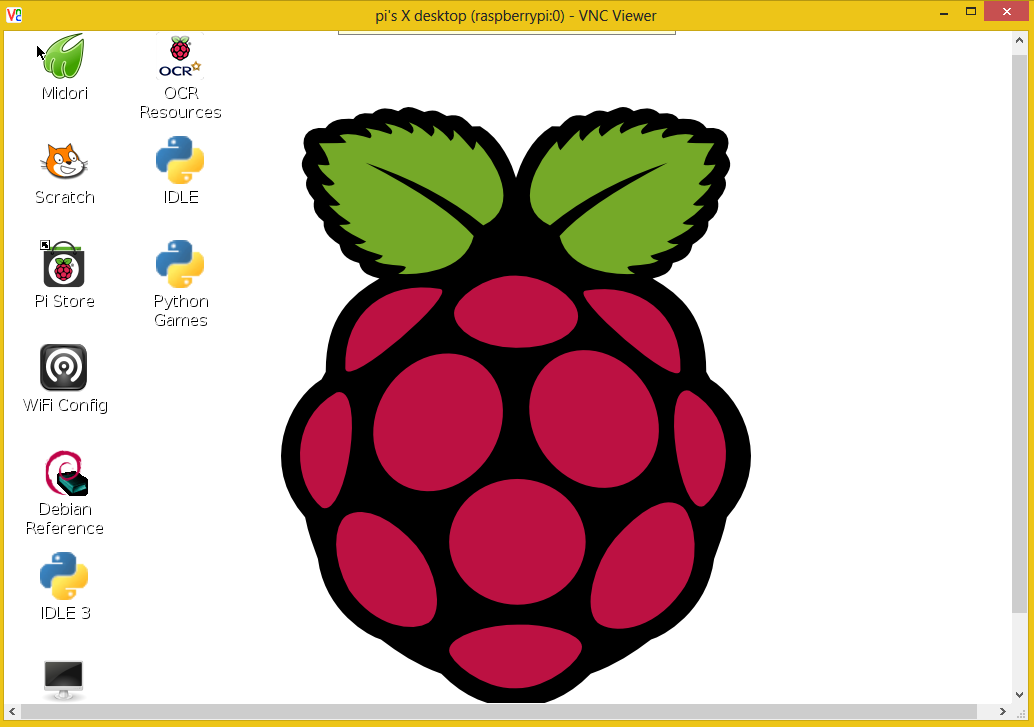
Task: Launch the IDLE 3 desktop icon
Action: (x=64, y=576)
